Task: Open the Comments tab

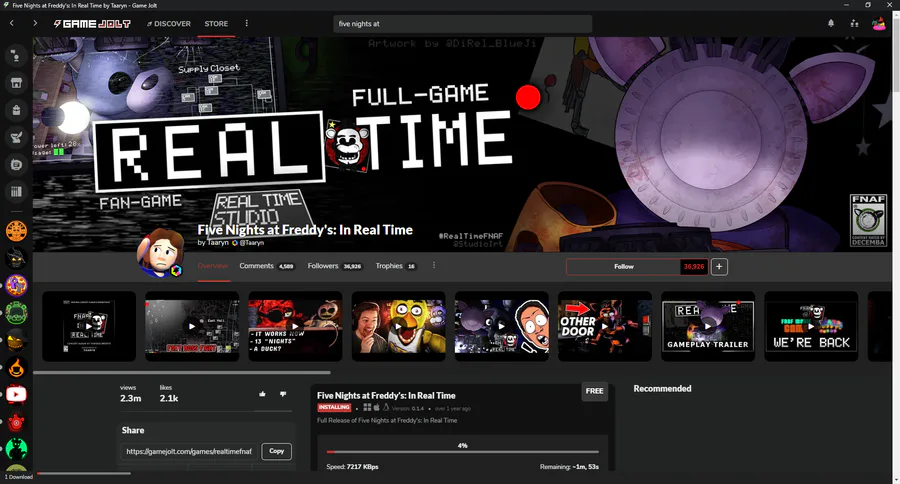Action: pyautogui.click(x=266, y=266)
